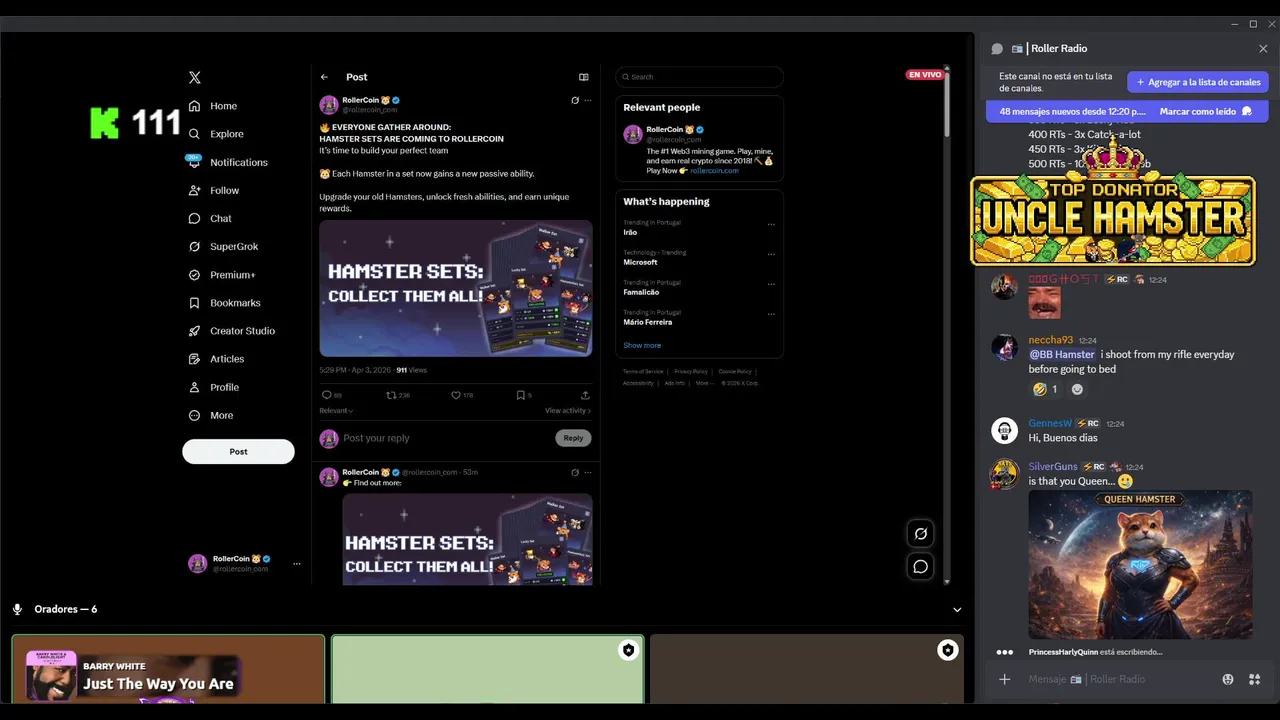Image resolution: width=1280 pixels, height=720 pixels.
Task: Expand the Relevant replies sort dropdown
Action: (x=336, y=411)
